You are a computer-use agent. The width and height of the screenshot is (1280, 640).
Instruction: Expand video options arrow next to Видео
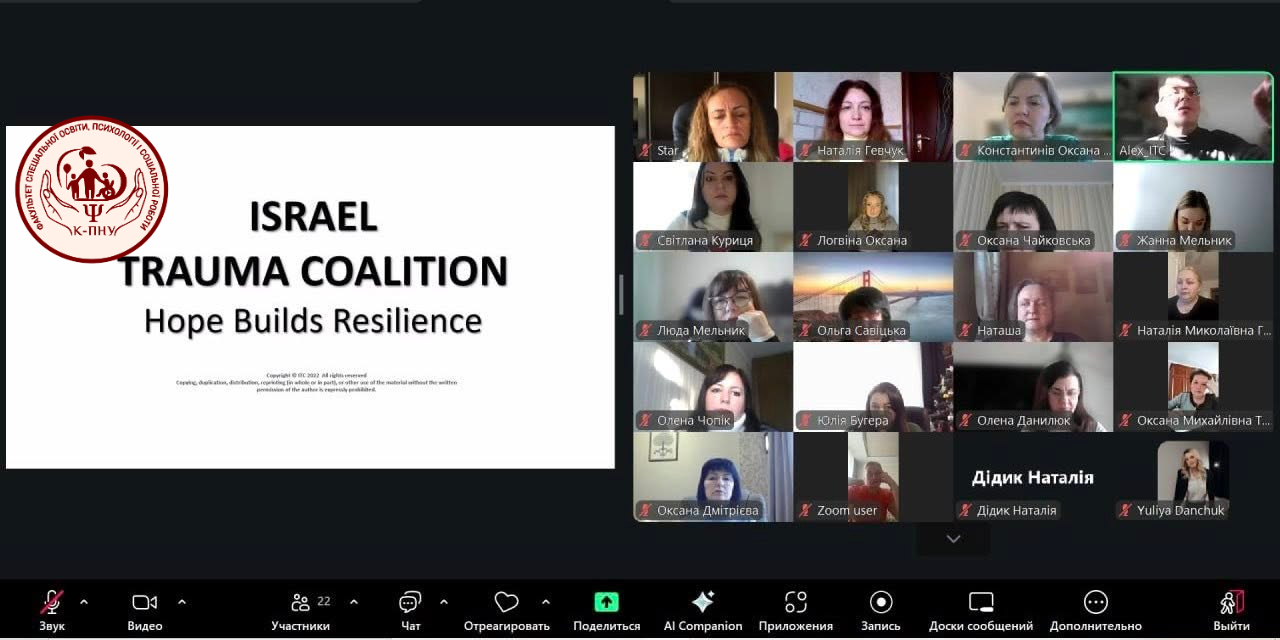click(x=182, y=602)
